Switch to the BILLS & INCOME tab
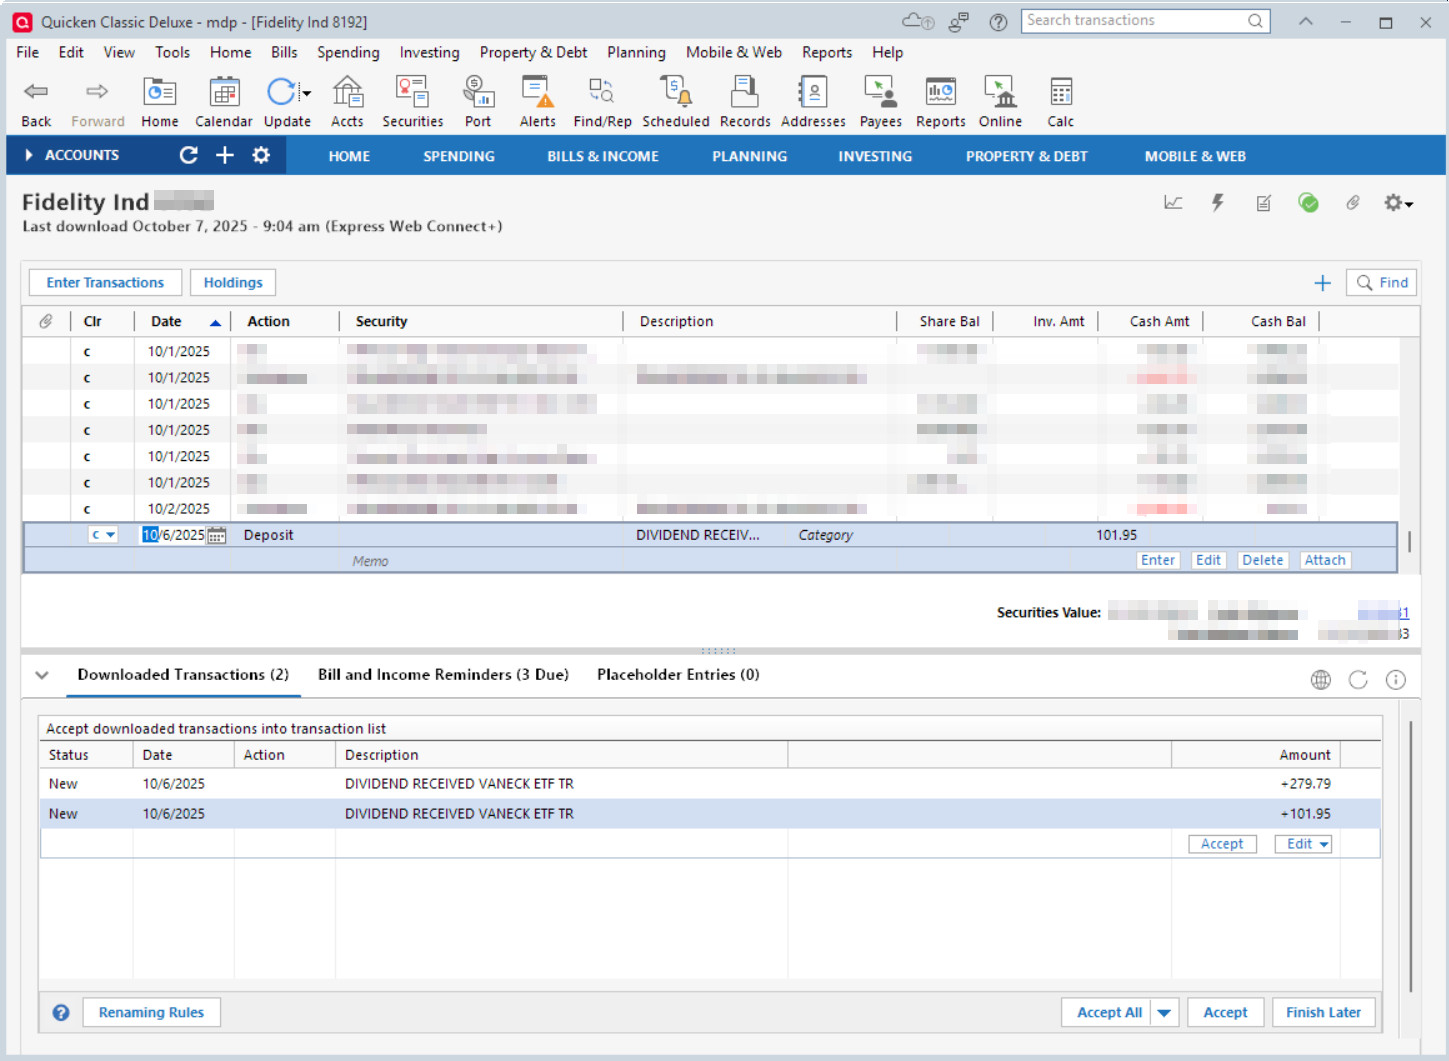Screen dimensions: 1449x1061 pyautogui.click(x=603, y=156)
